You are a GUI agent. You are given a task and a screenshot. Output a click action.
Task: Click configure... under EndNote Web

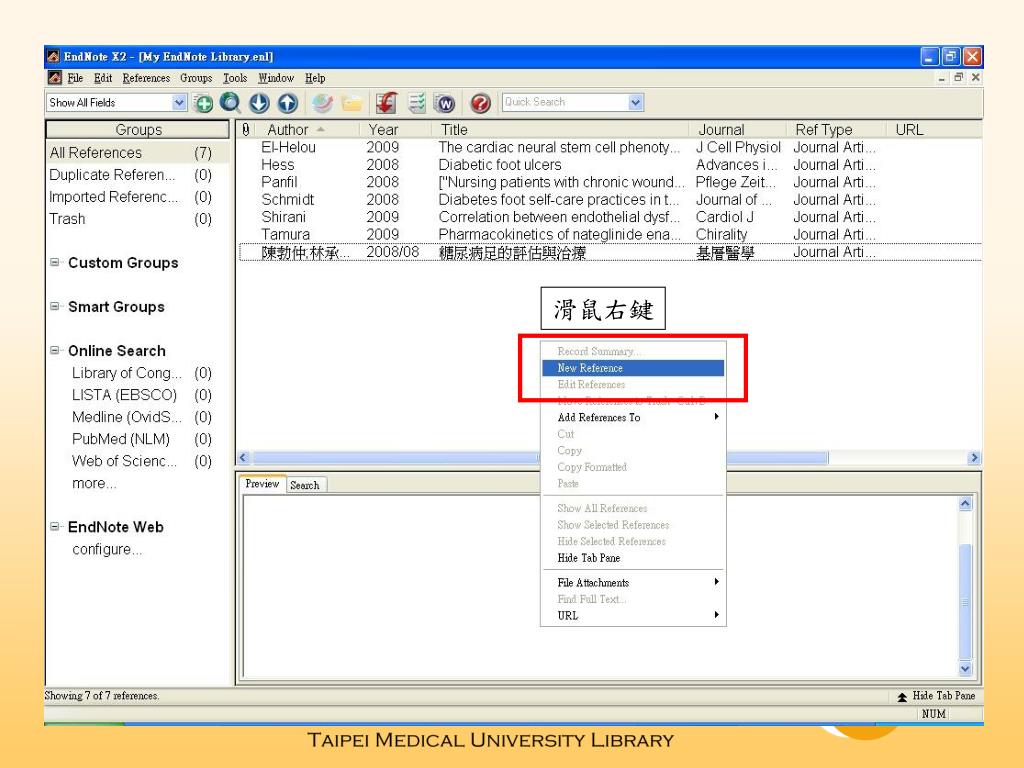(x=107, y=549)
